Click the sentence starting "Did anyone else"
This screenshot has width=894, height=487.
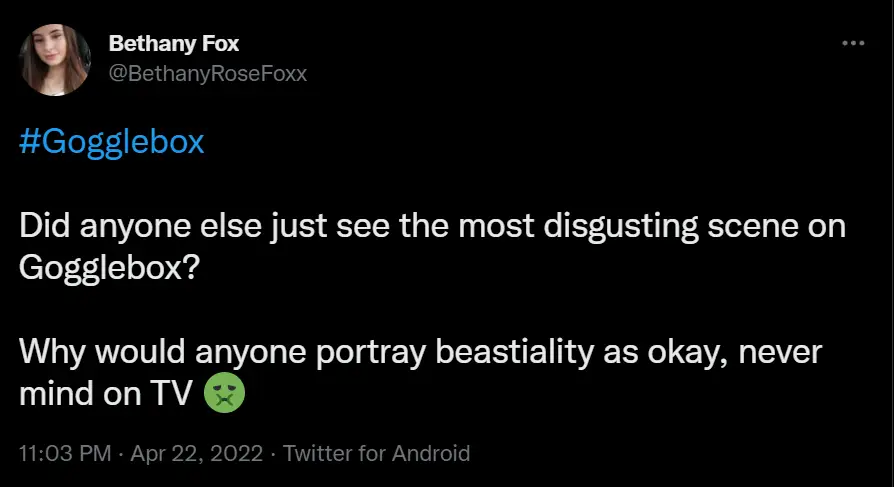(432, 227)
